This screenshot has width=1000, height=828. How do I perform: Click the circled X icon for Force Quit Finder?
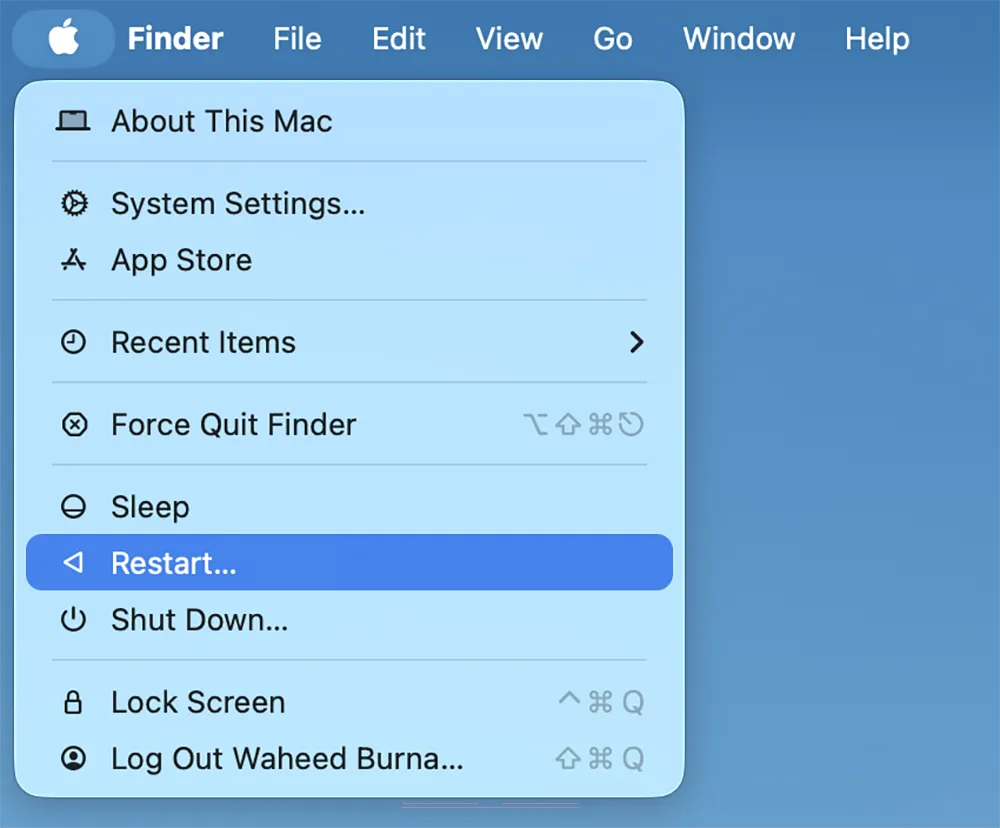tap(74, 424)
